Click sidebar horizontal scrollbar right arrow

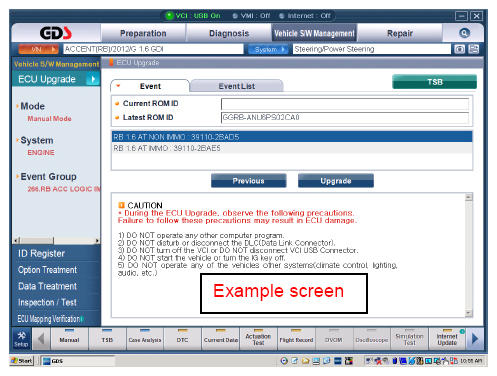coord(97,240)
